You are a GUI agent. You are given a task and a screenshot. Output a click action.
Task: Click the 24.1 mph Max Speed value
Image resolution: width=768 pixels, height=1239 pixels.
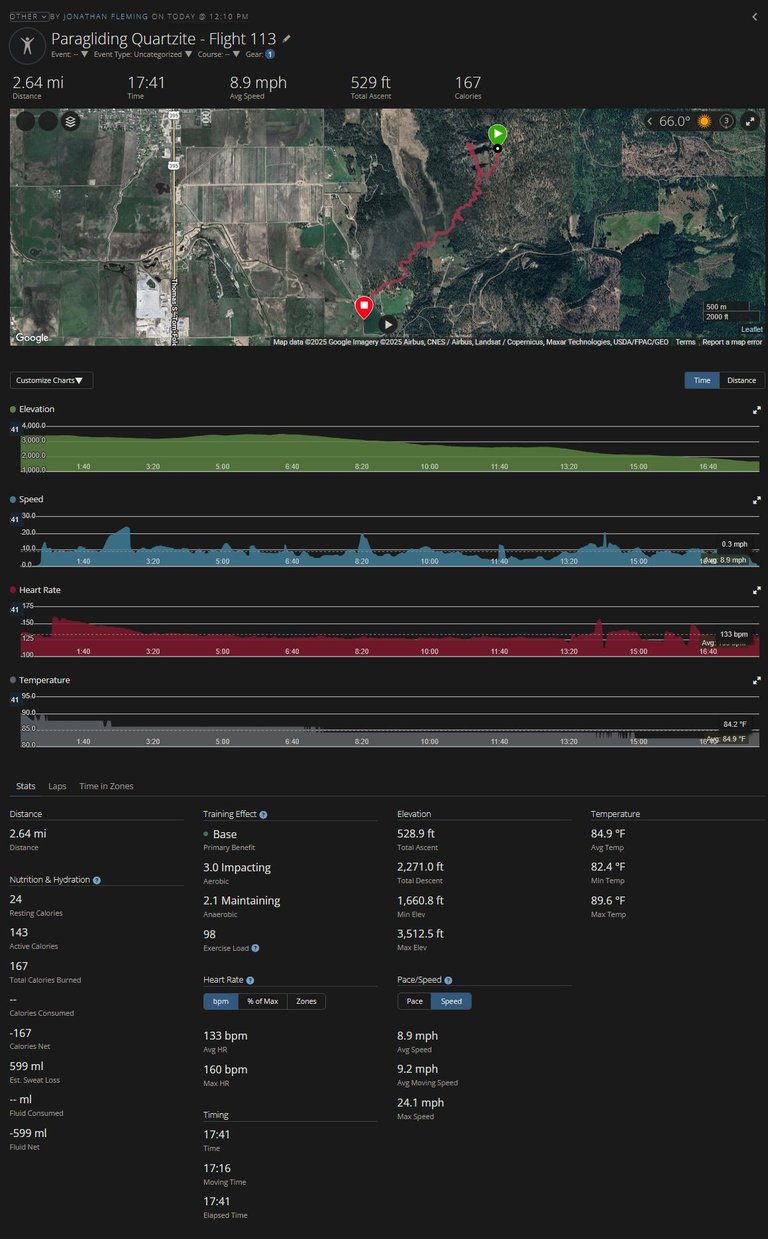pos(420,1102)
